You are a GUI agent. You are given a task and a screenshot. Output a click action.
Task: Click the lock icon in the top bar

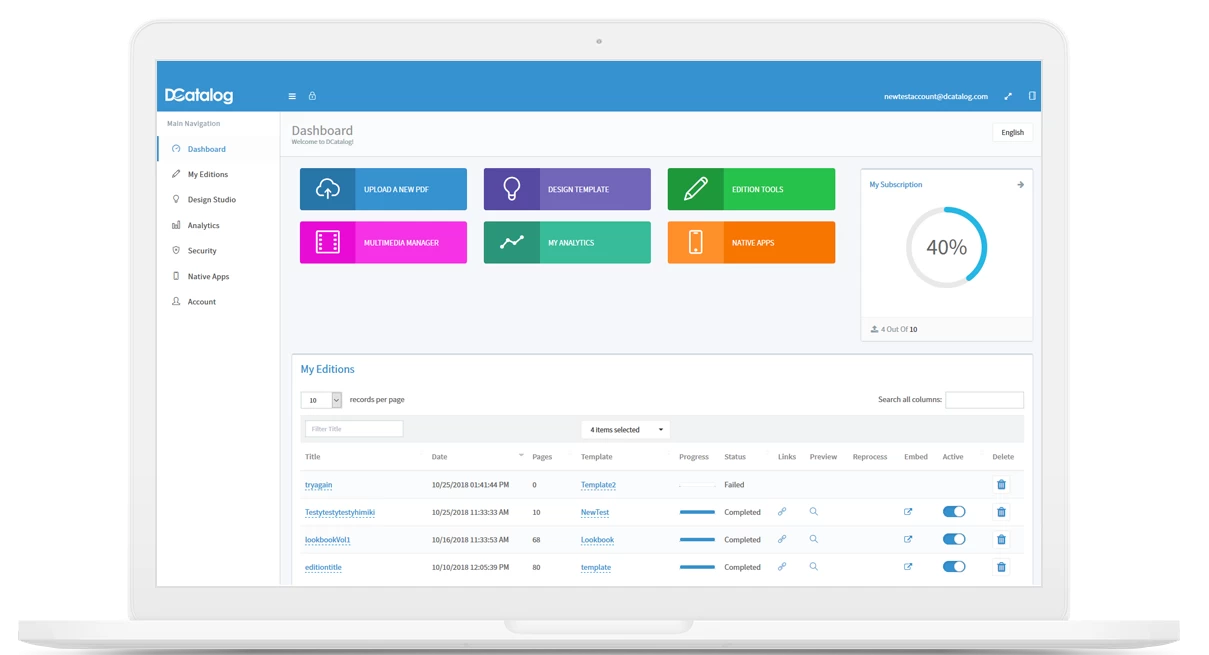click(x=312, y=95)
